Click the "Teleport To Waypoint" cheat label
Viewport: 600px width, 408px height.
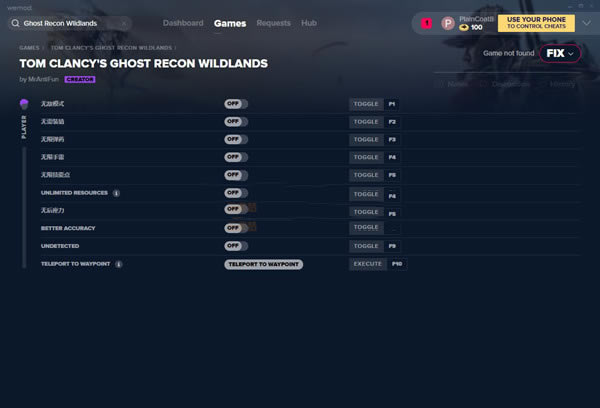[75, 264]
